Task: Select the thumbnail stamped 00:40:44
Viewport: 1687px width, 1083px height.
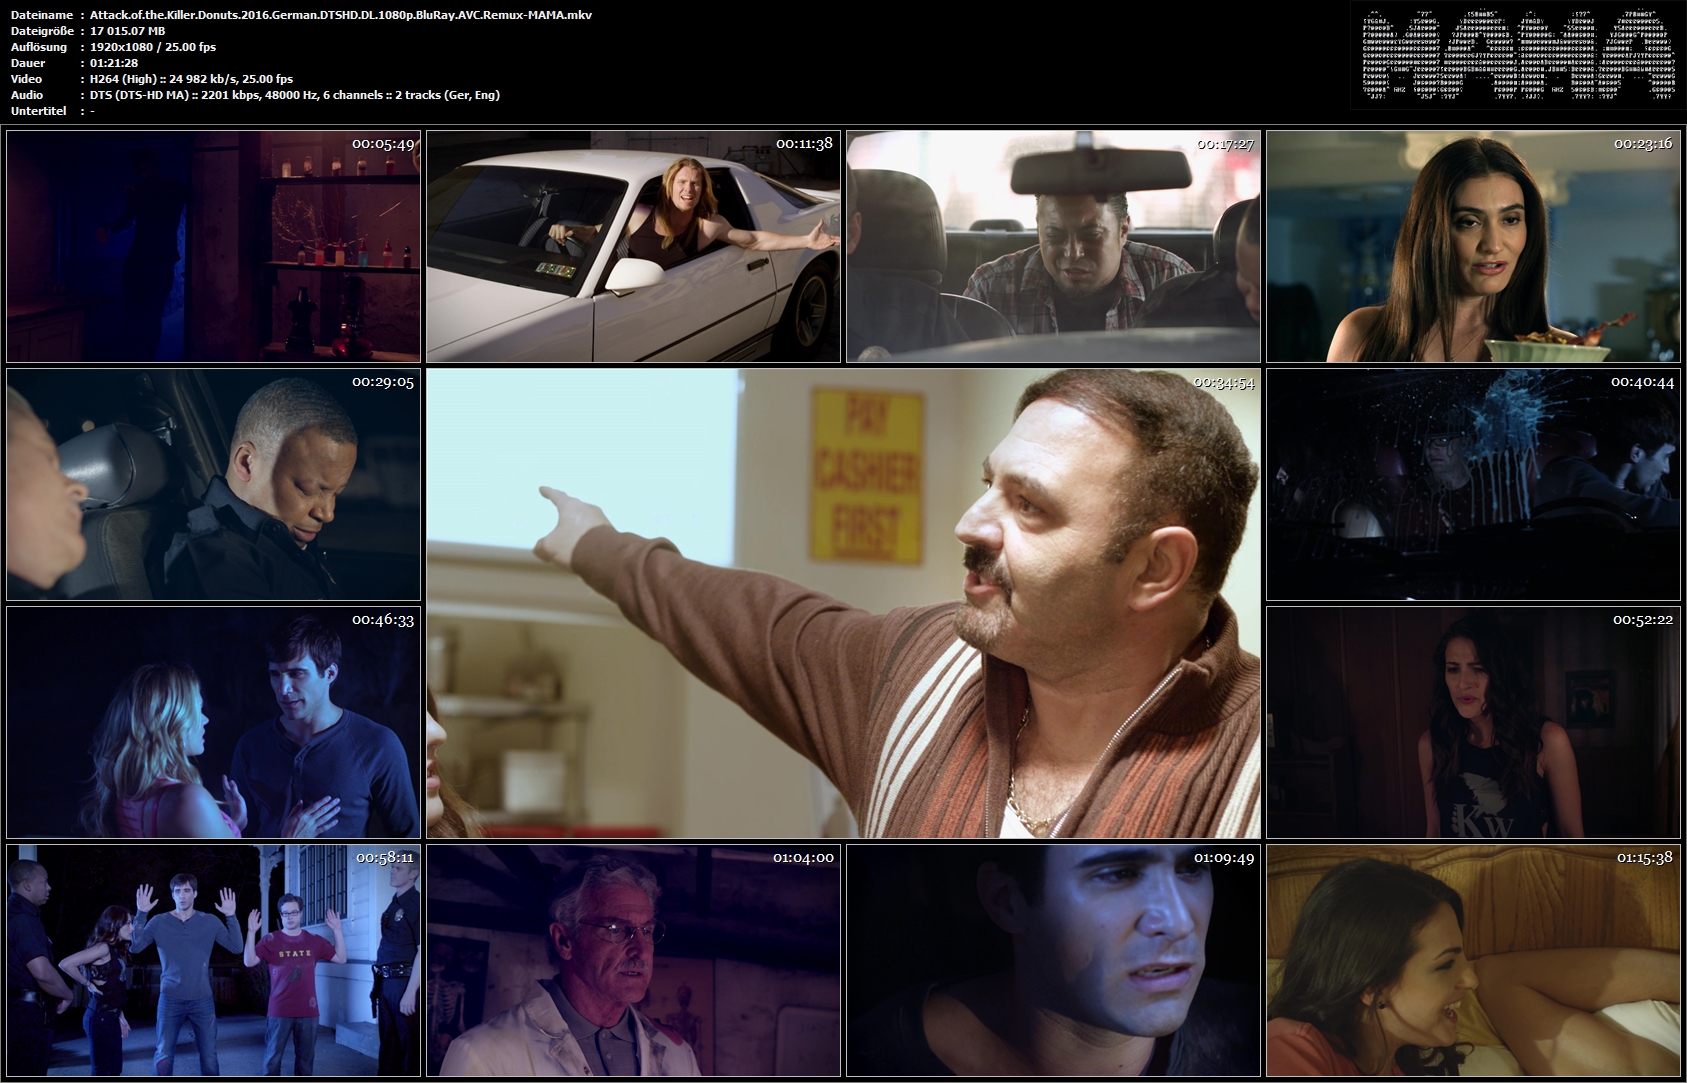Action: [1473, 484]
